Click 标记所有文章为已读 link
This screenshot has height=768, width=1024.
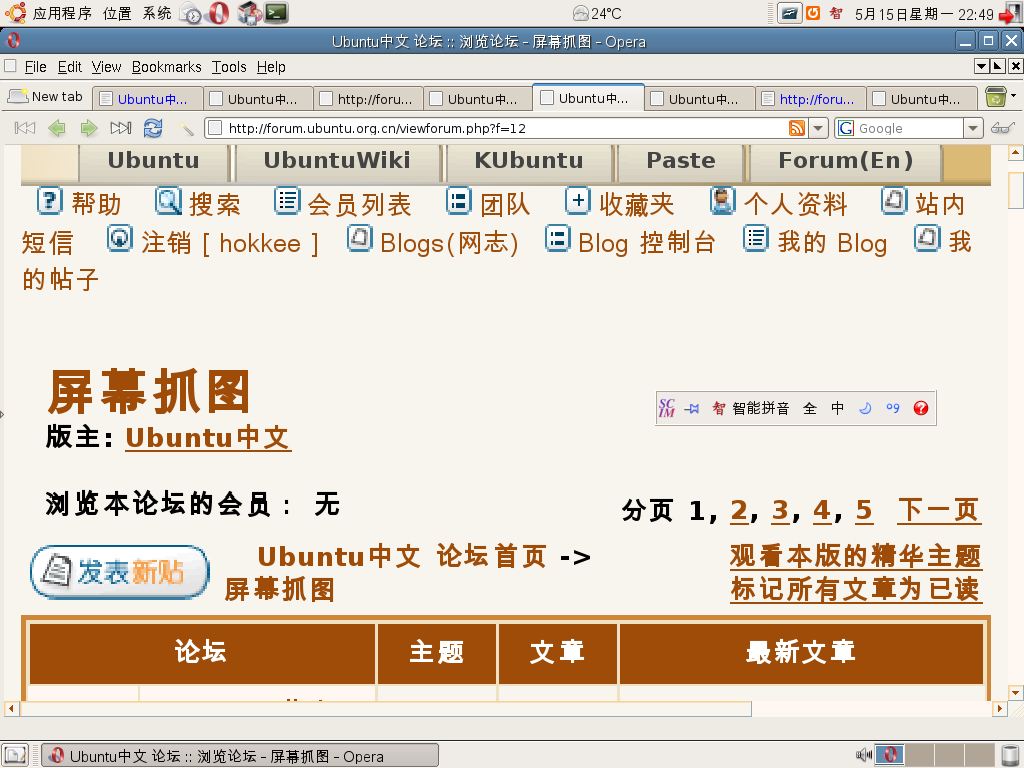tap(856, 589)
